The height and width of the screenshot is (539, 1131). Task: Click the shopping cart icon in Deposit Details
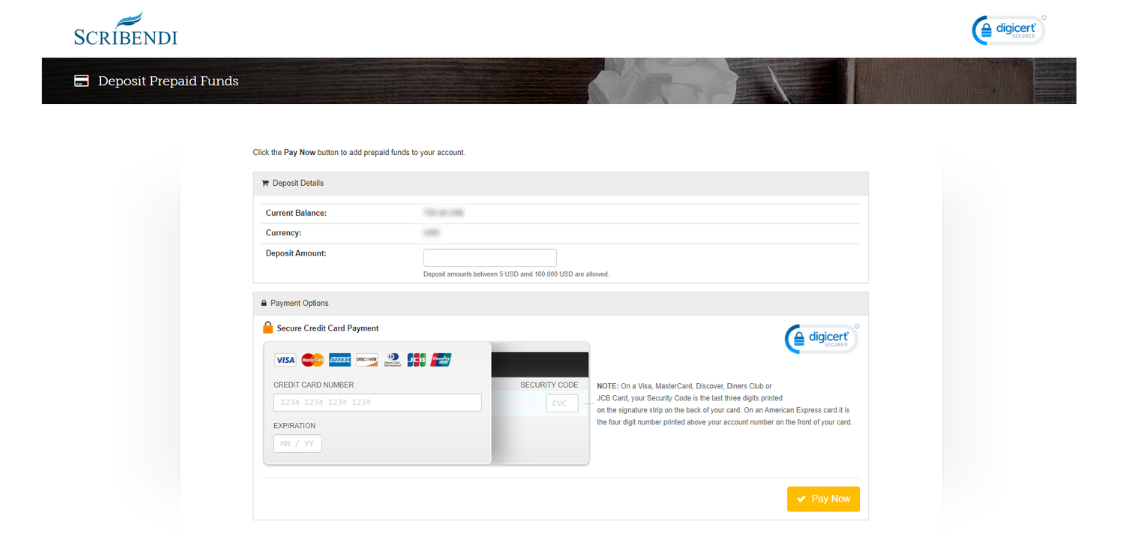(x=265, y=183)
